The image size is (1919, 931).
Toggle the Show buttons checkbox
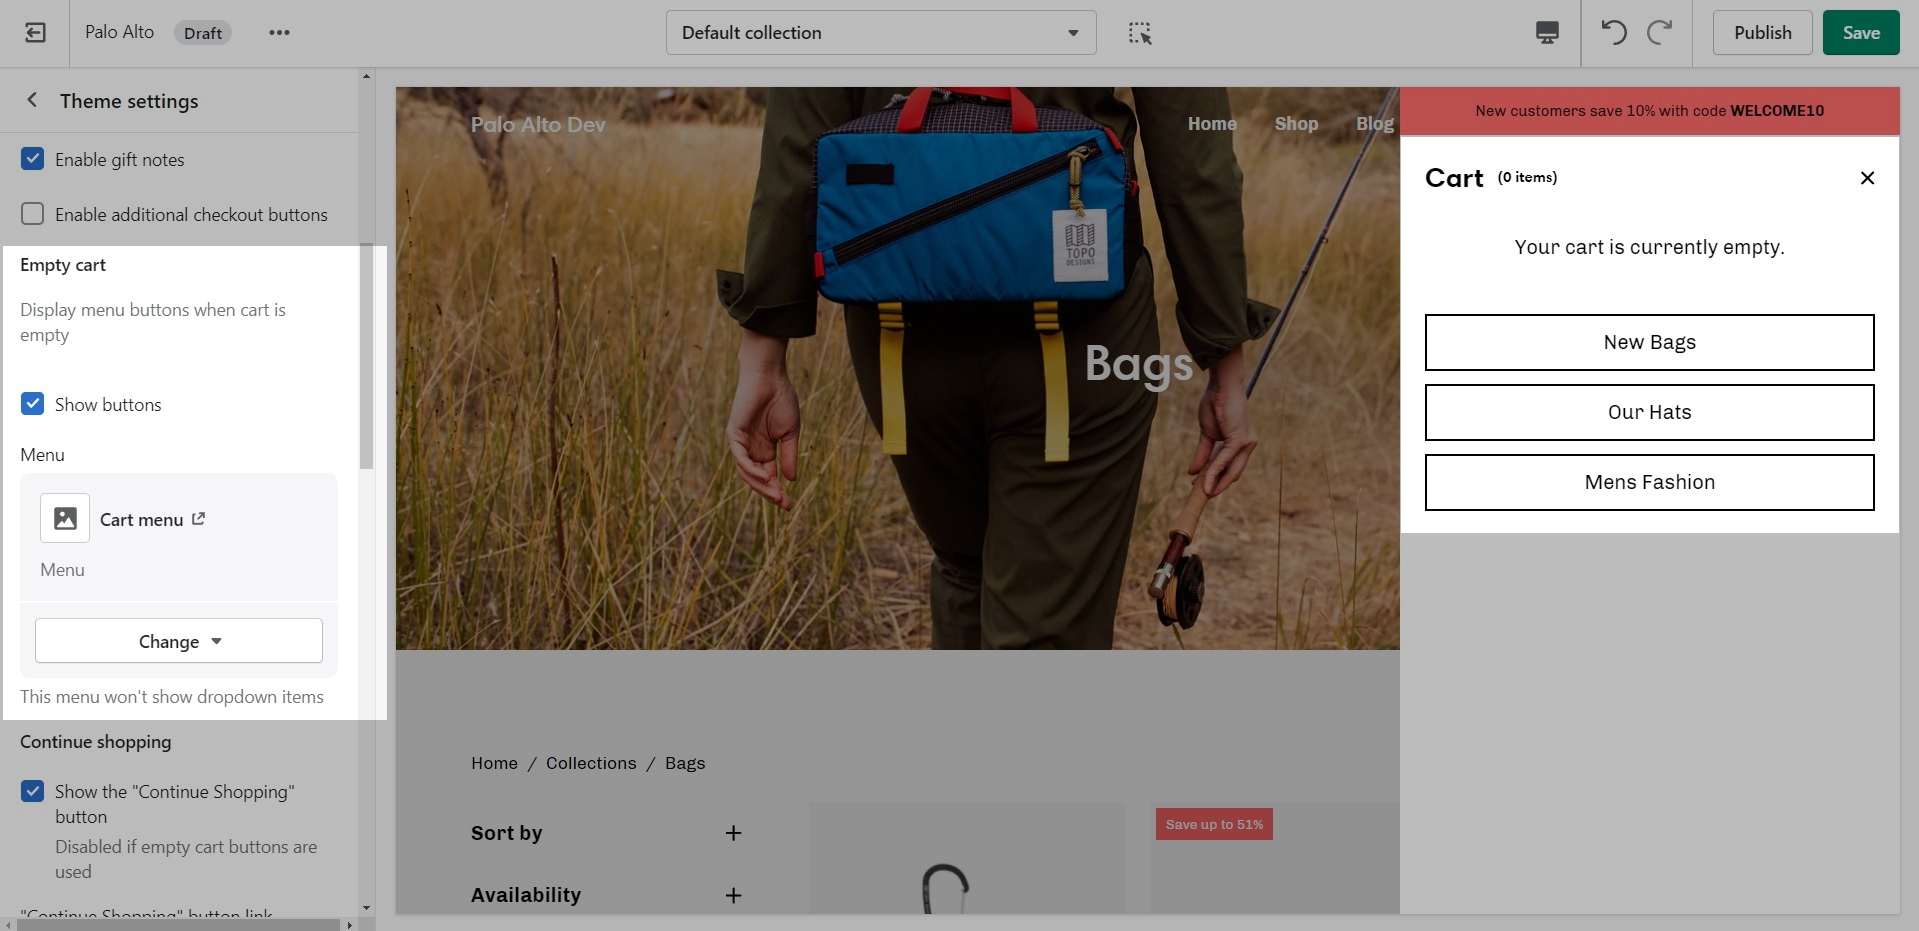click(x=33, y=404)
